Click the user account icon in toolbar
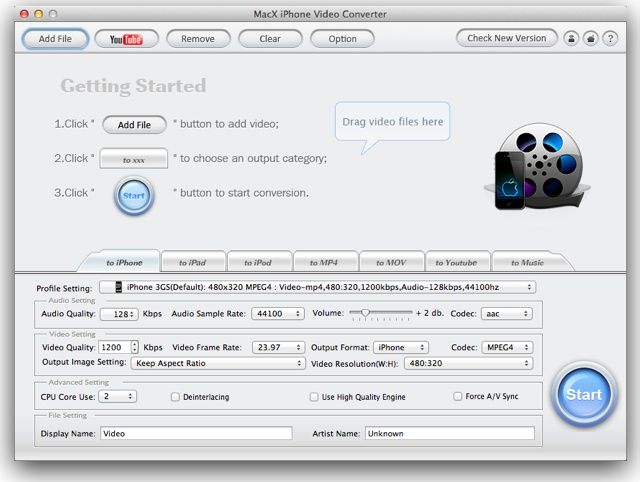Image resolution: width=640 pixels, height=482 pixels. [x=572, y=39]
